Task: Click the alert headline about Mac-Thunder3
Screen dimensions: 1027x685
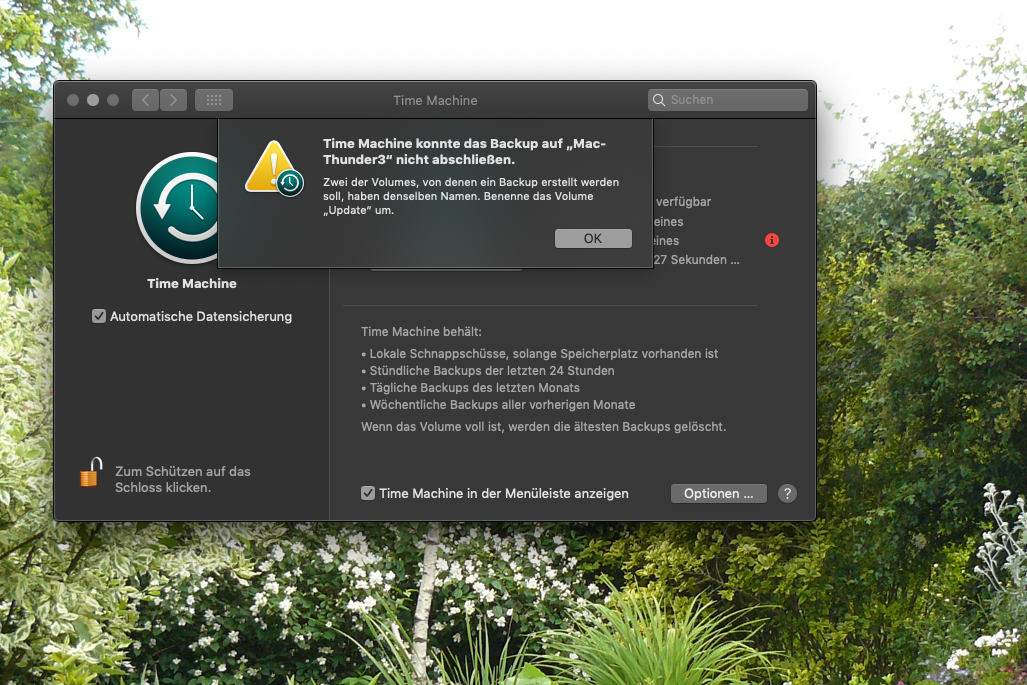Action: pos(464,151)
